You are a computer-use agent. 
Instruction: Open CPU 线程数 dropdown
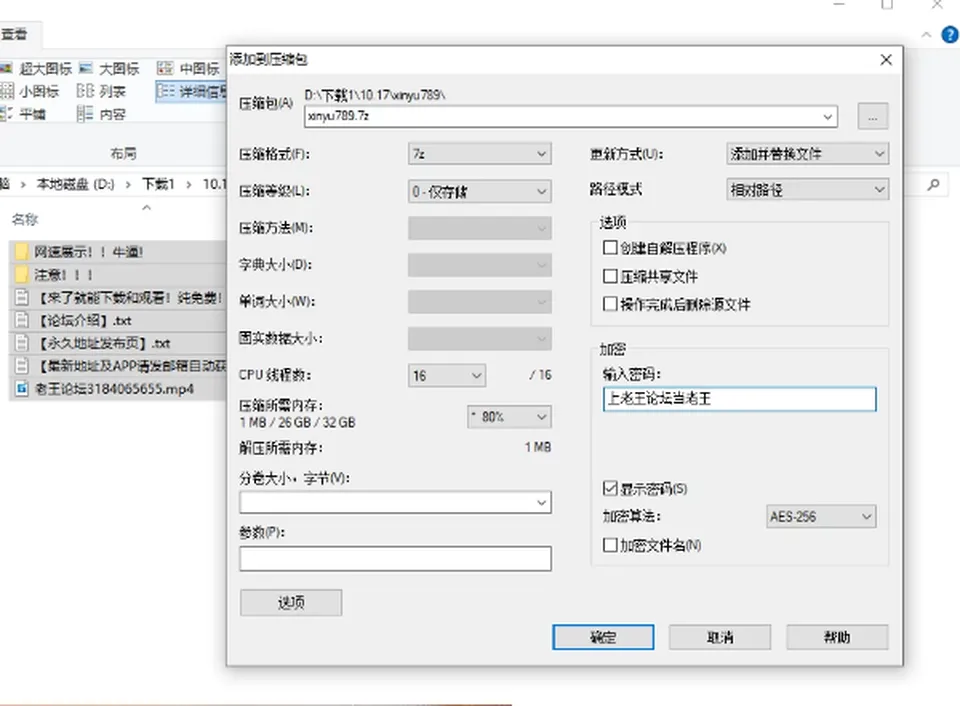[x=447, y=375]
